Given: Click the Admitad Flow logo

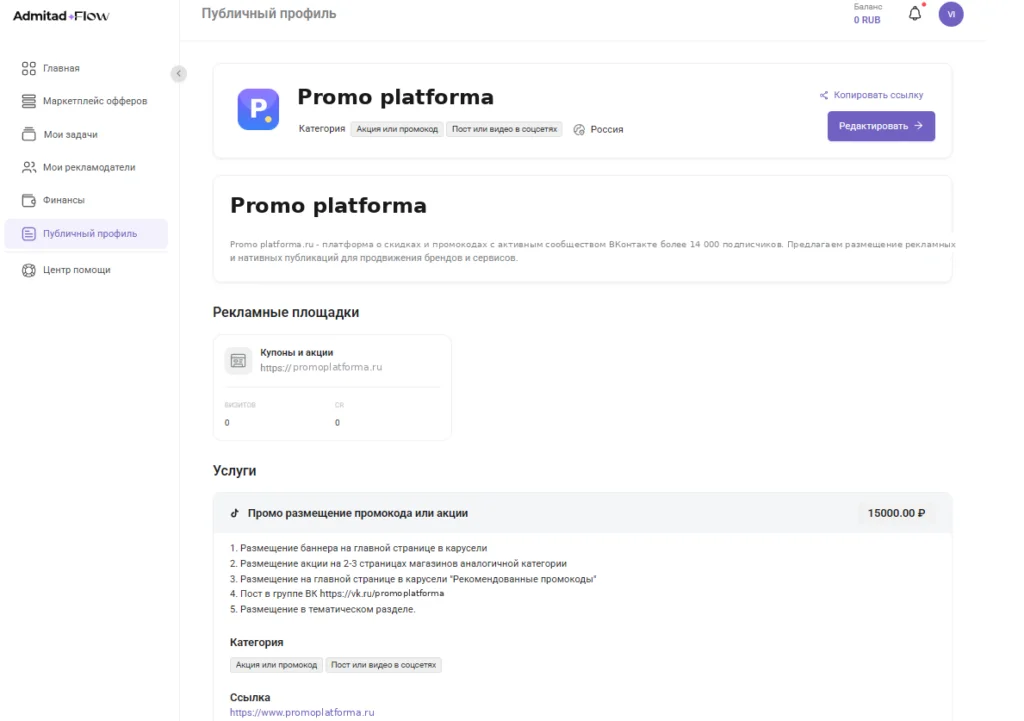Looking at the screenshot, I should [x=61, y=16].
